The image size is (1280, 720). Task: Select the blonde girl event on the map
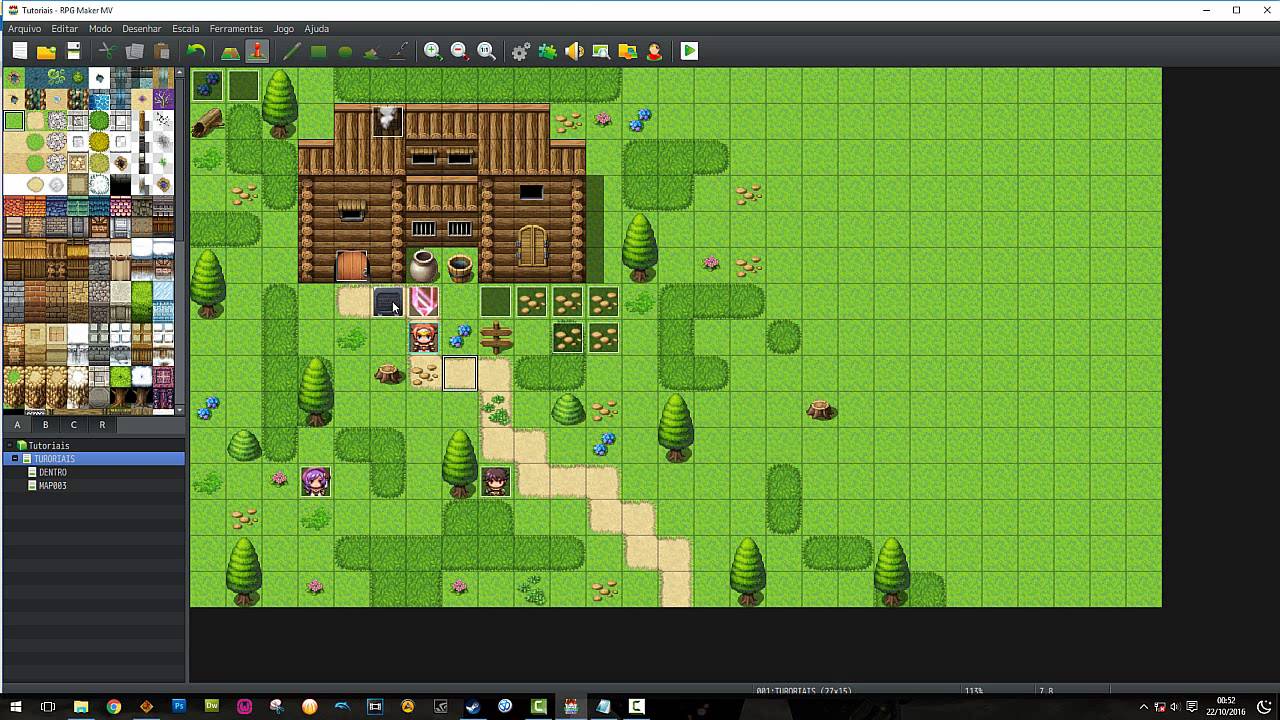tap(424, 338)
